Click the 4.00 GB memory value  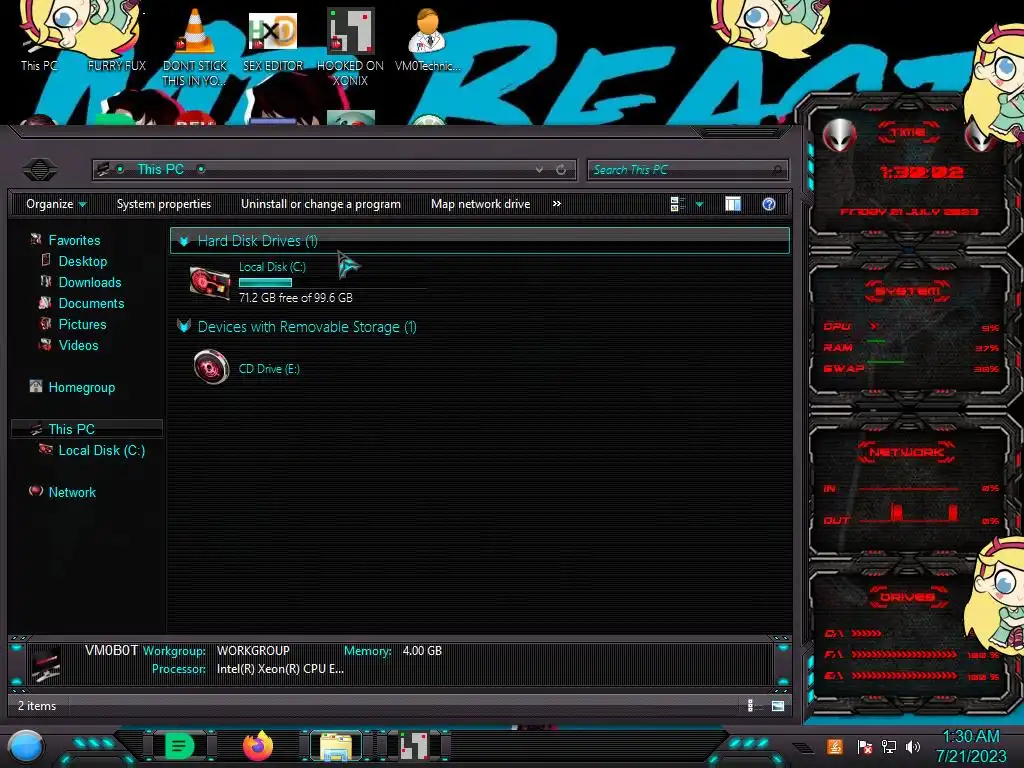(x=422, y=651)
